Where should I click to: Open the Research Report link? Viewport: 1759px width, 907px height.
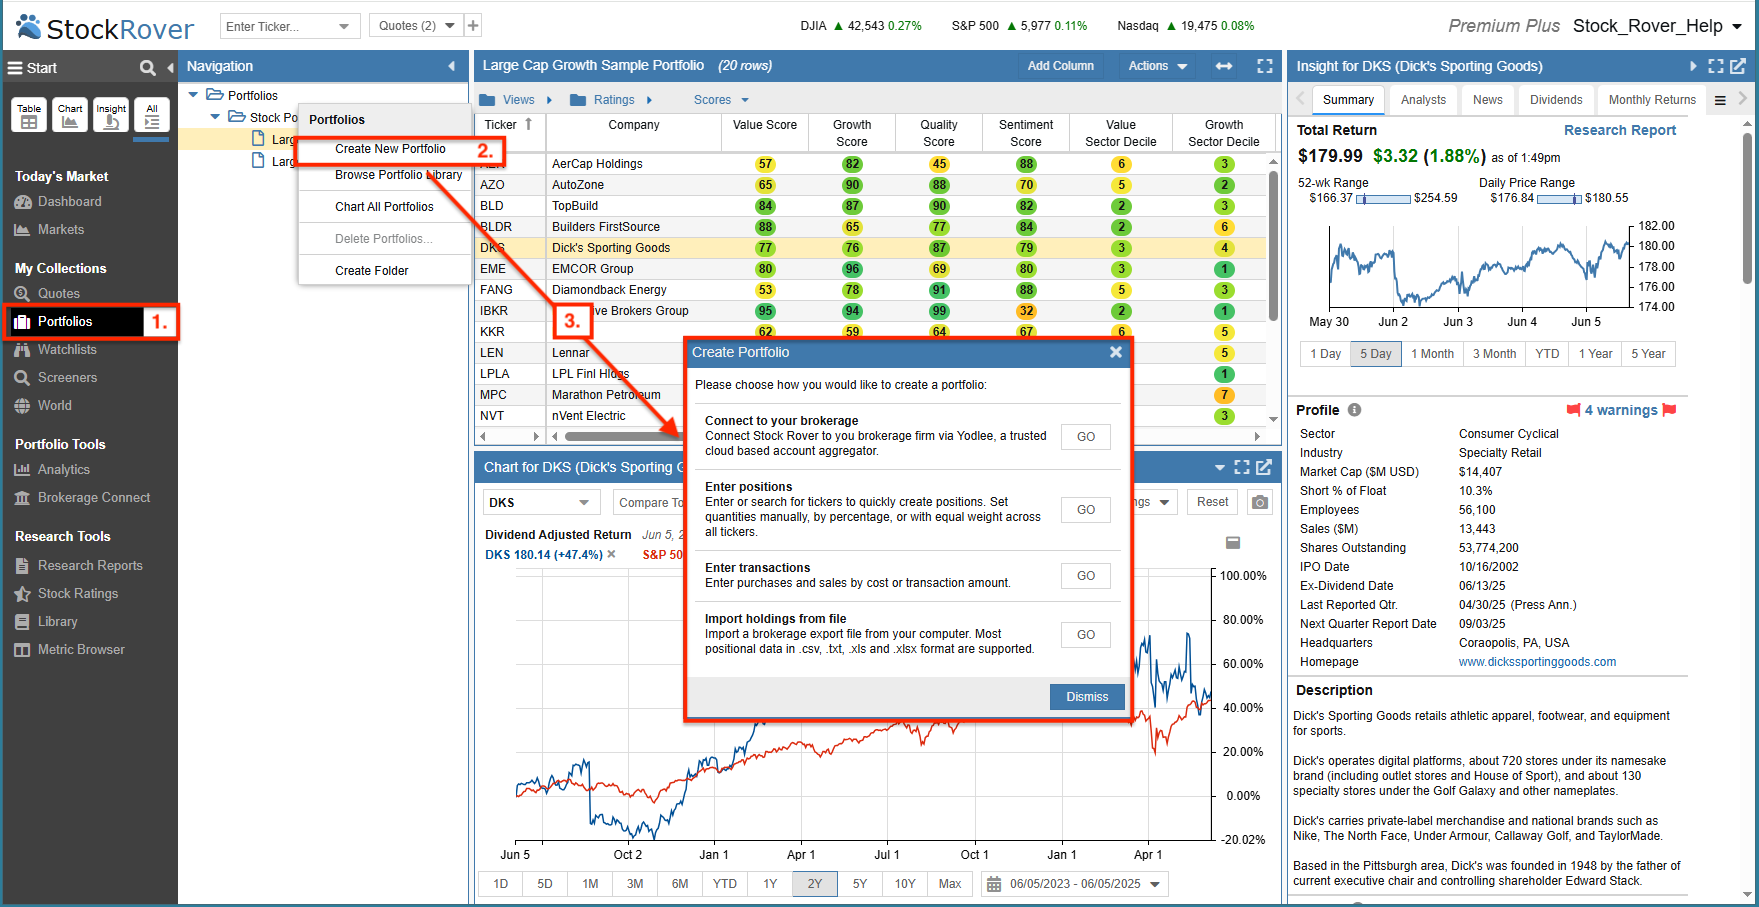[1620, 130]
